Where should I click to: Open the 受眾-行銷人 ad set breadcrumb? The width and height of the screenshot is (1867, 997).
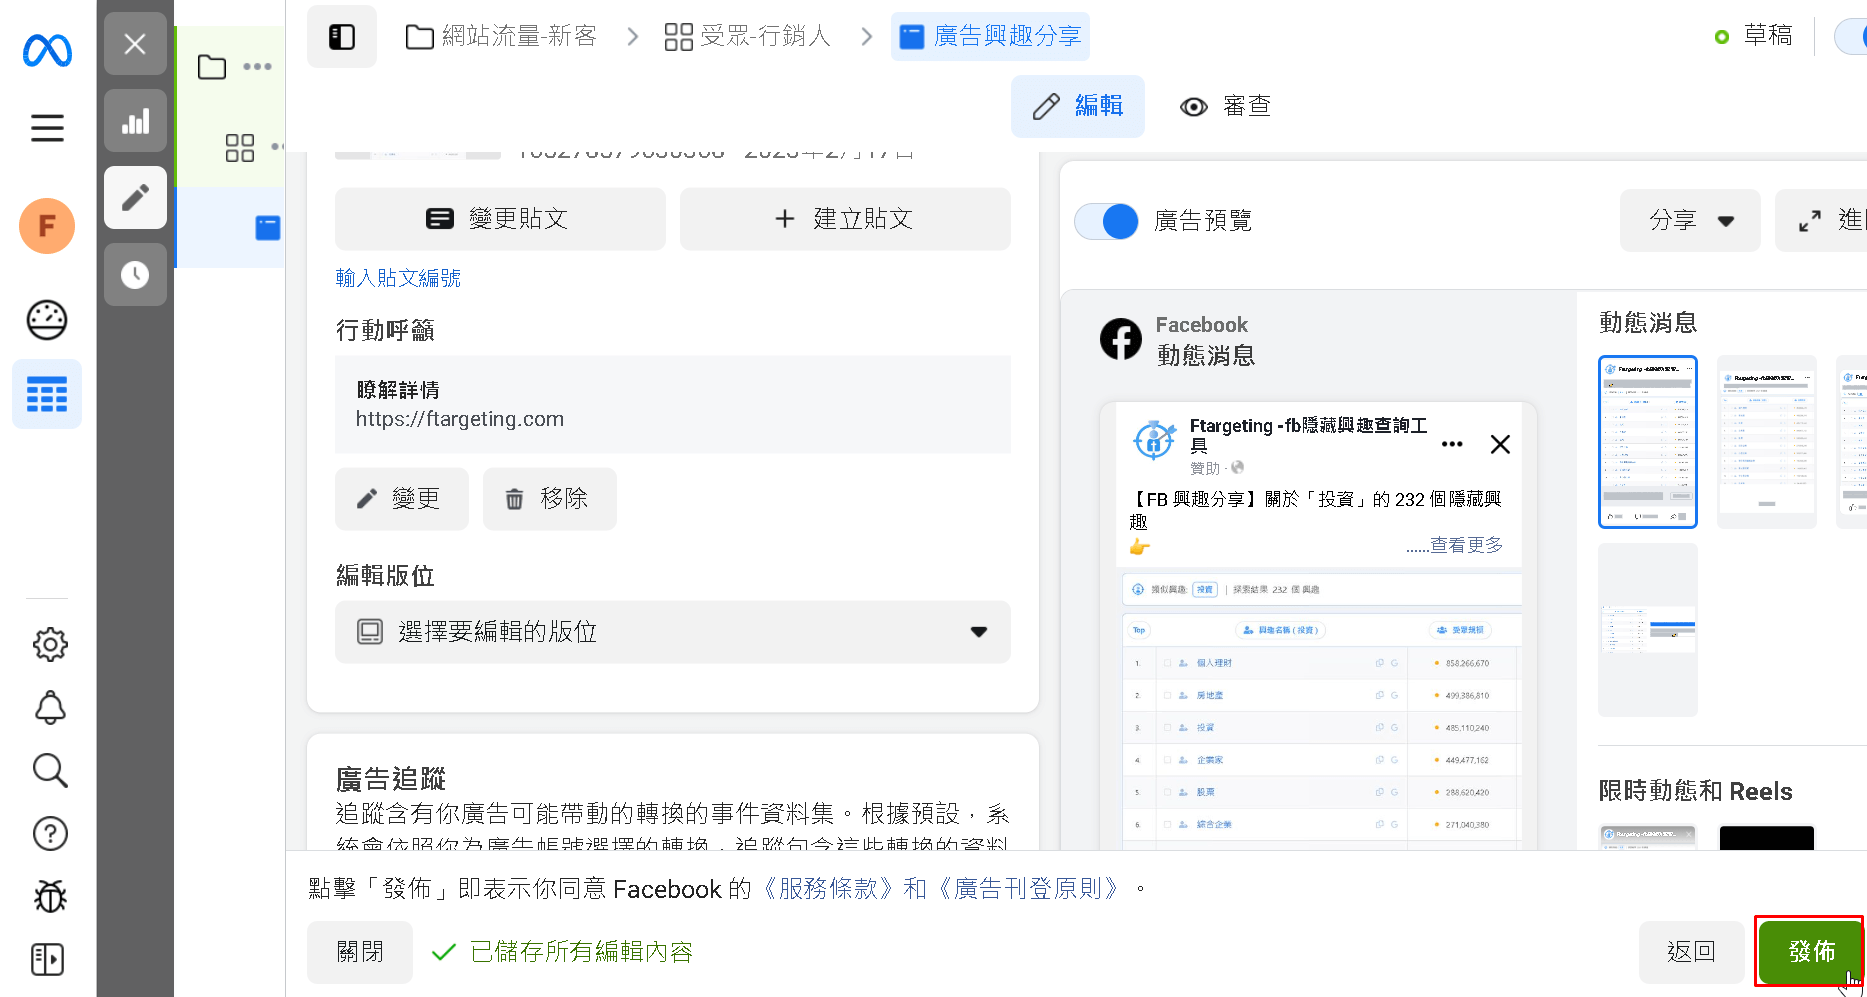pos(748,37)
